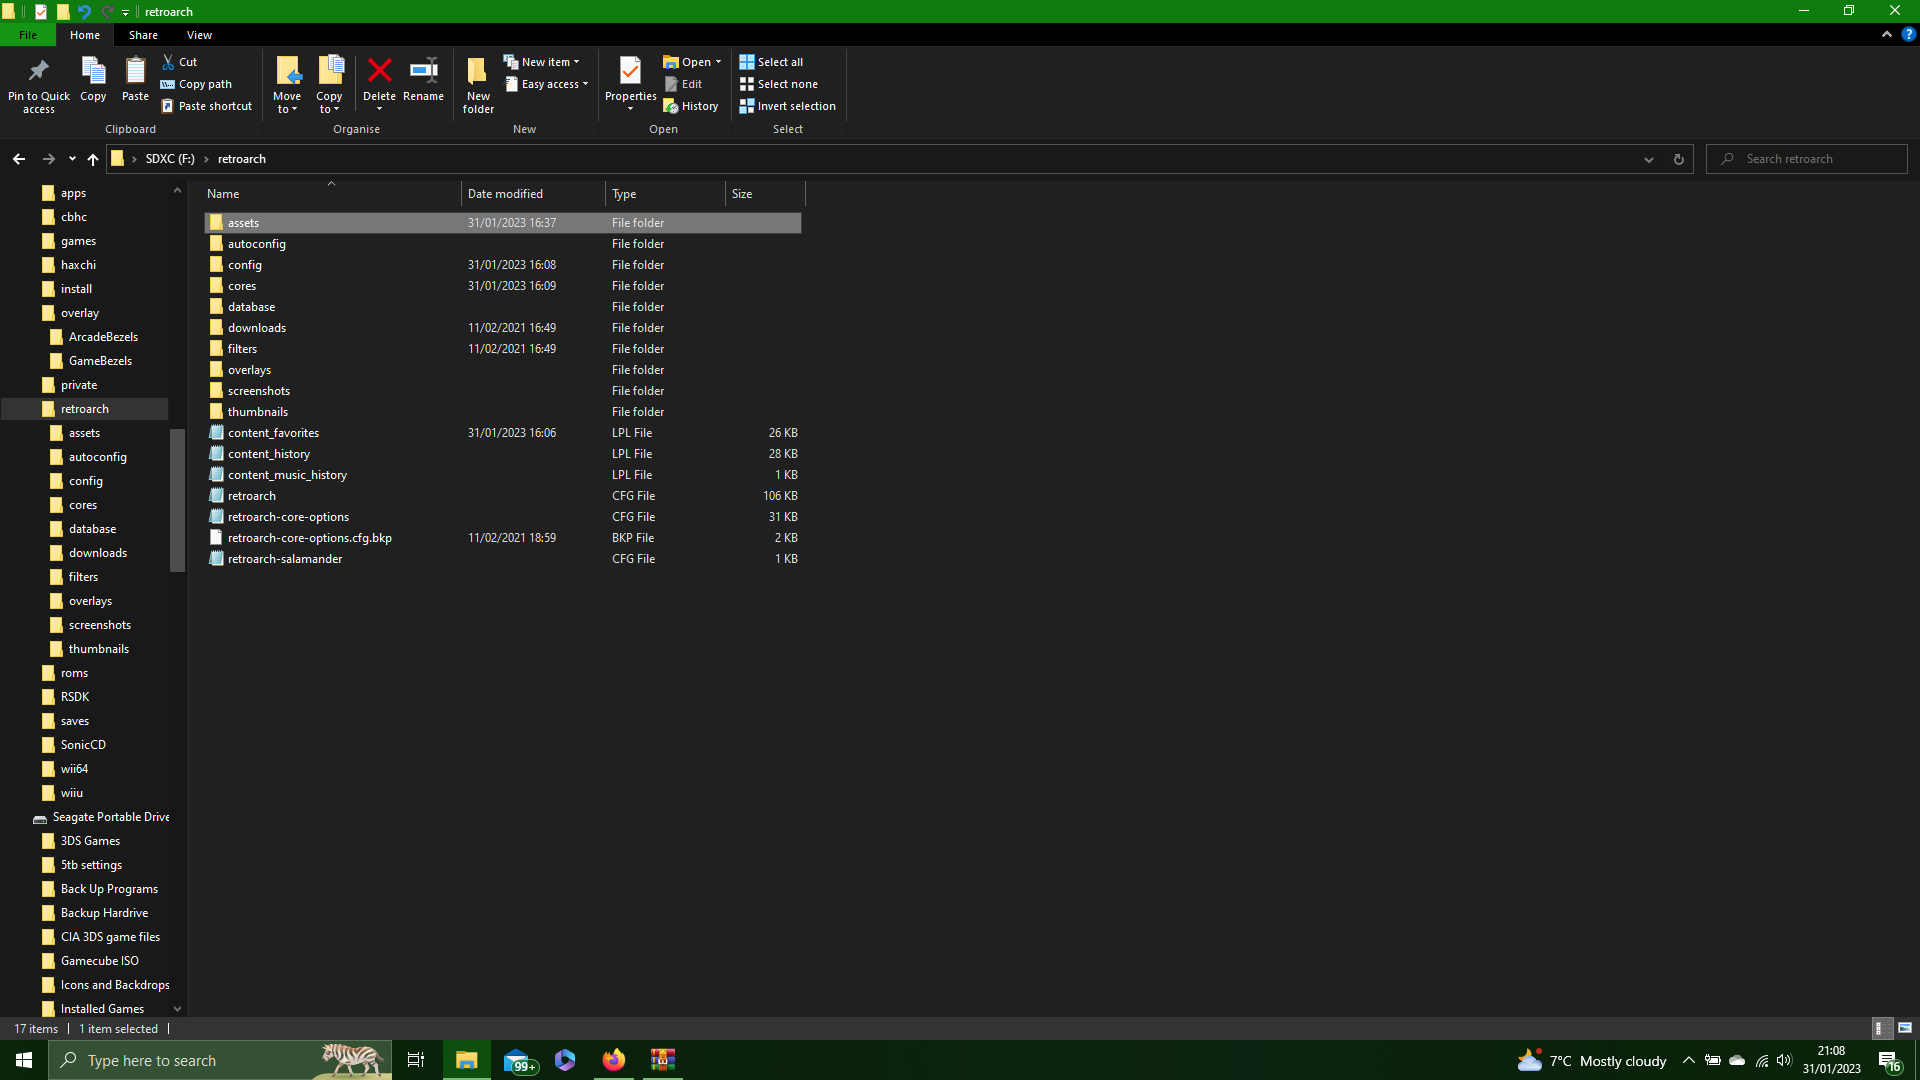This screenshot has height=1080, width=1920.
Task: Switch to the View ribbon tab
Action: [199, 35]
